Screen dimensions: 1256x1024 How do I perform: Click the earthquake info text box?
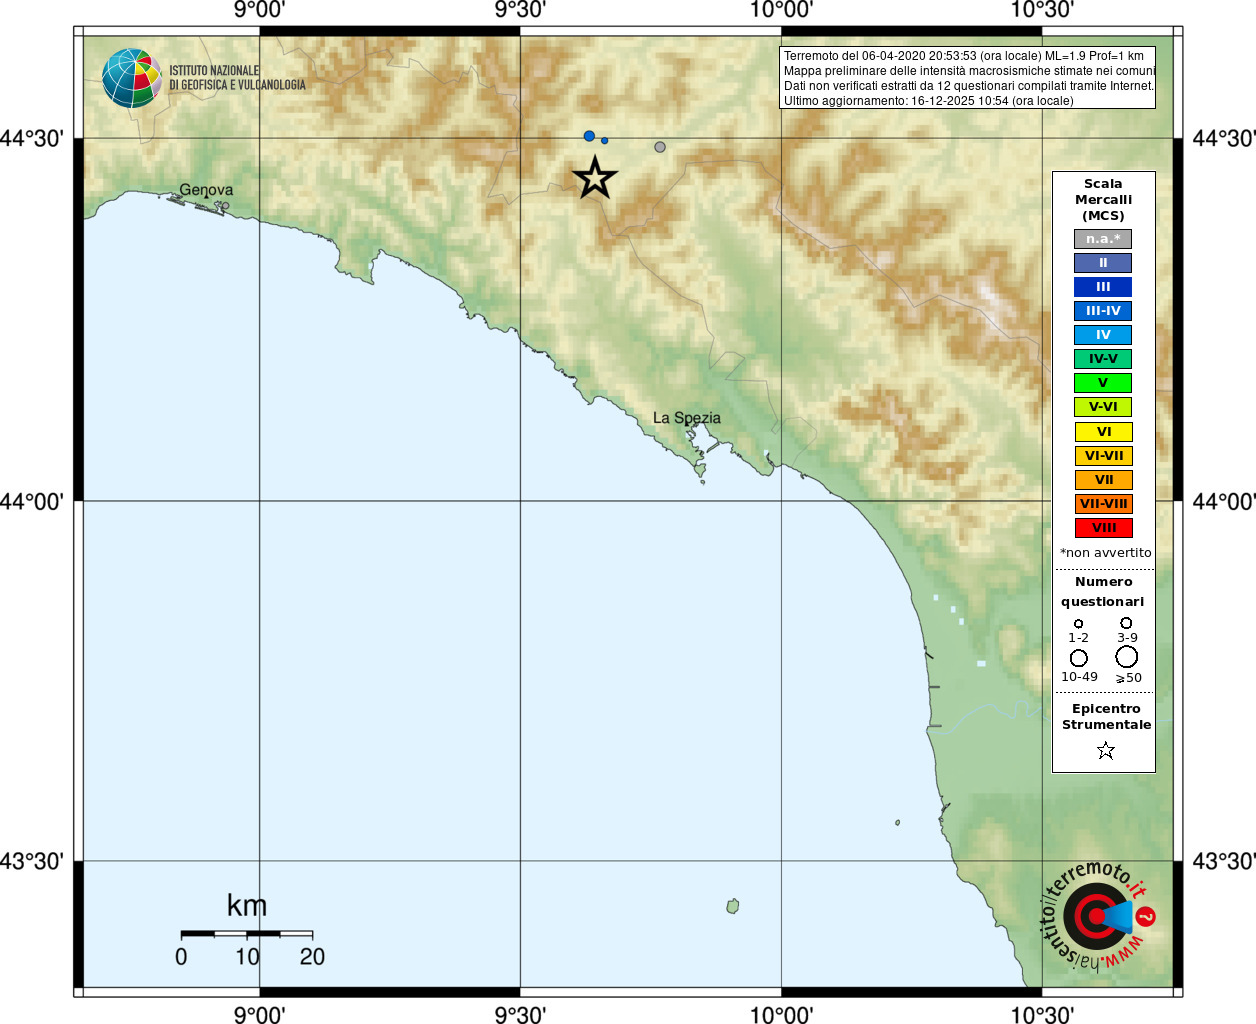click(x=968, y=78)
